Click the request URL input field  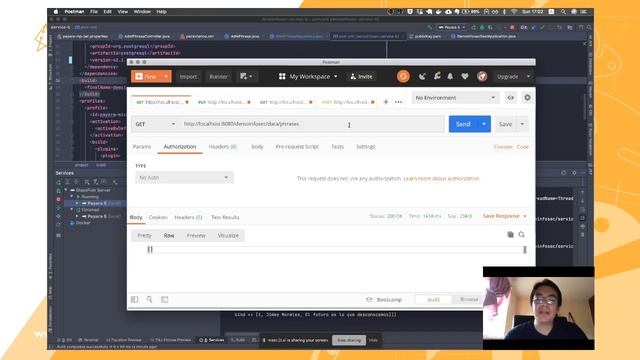tap(312, 124)
